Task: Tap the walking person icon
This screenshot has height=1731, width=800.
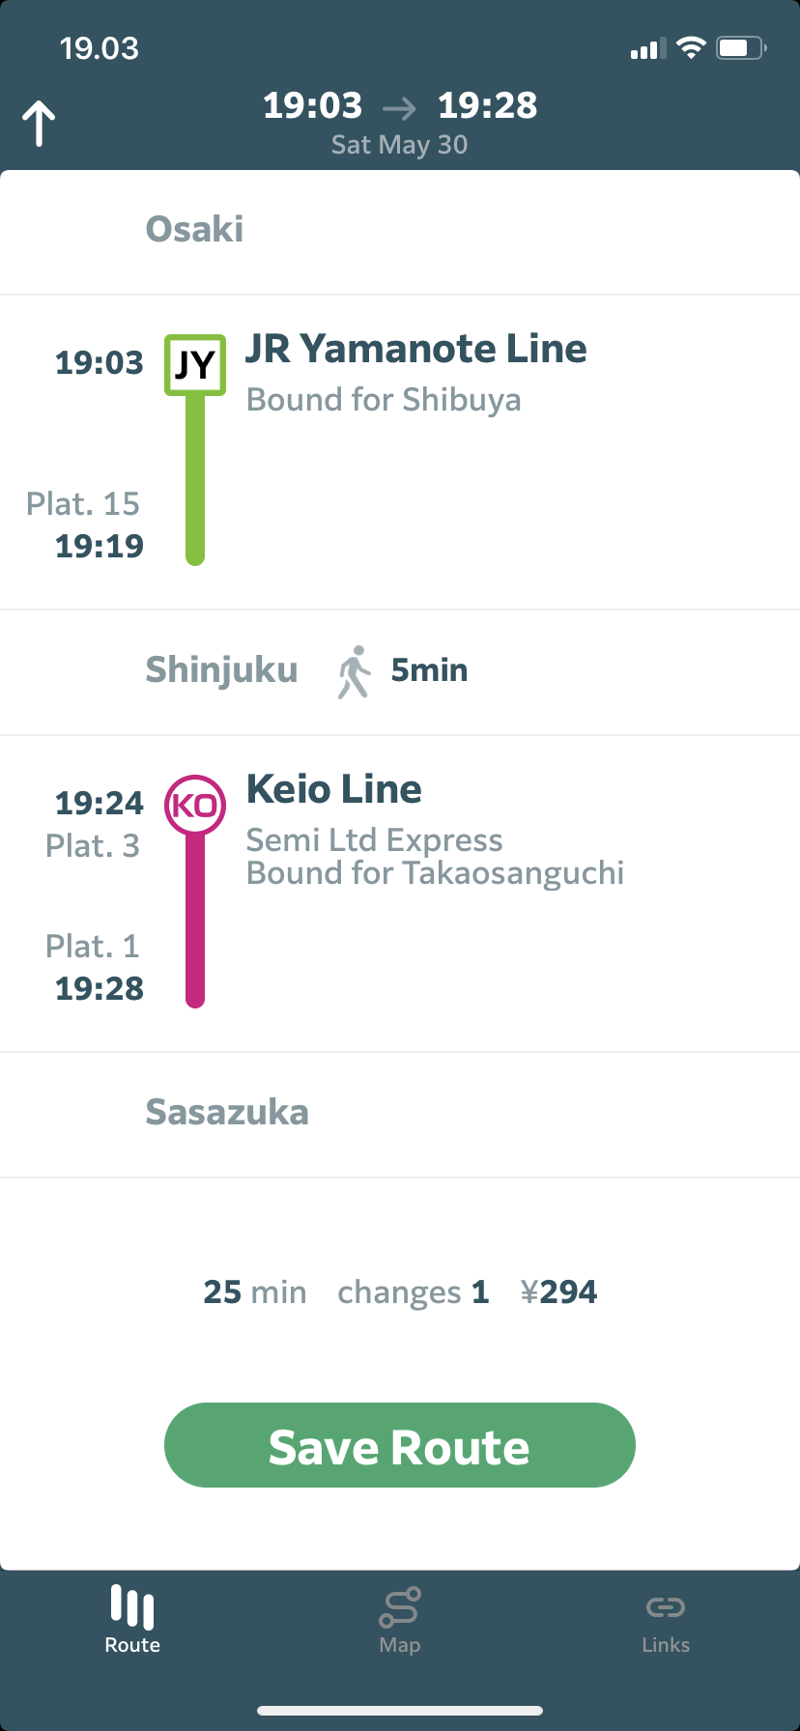Action: click(x=354, y=671)
